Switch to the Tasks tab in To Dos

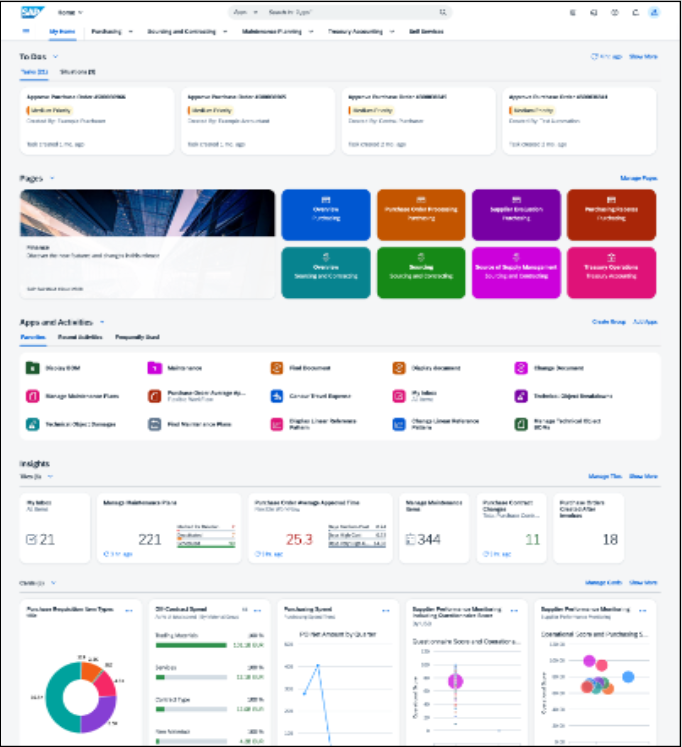click(34, 72)
